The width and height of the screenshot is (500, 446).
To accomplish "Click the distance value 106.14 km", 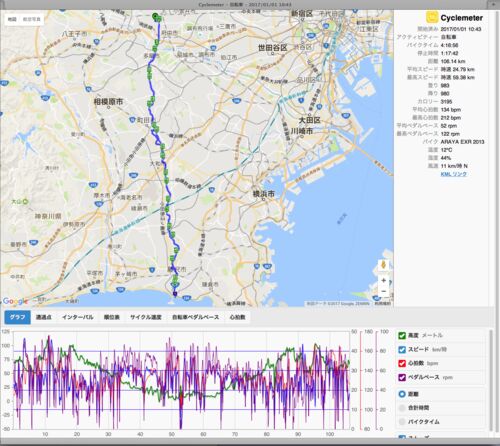I will coord(453,61).
